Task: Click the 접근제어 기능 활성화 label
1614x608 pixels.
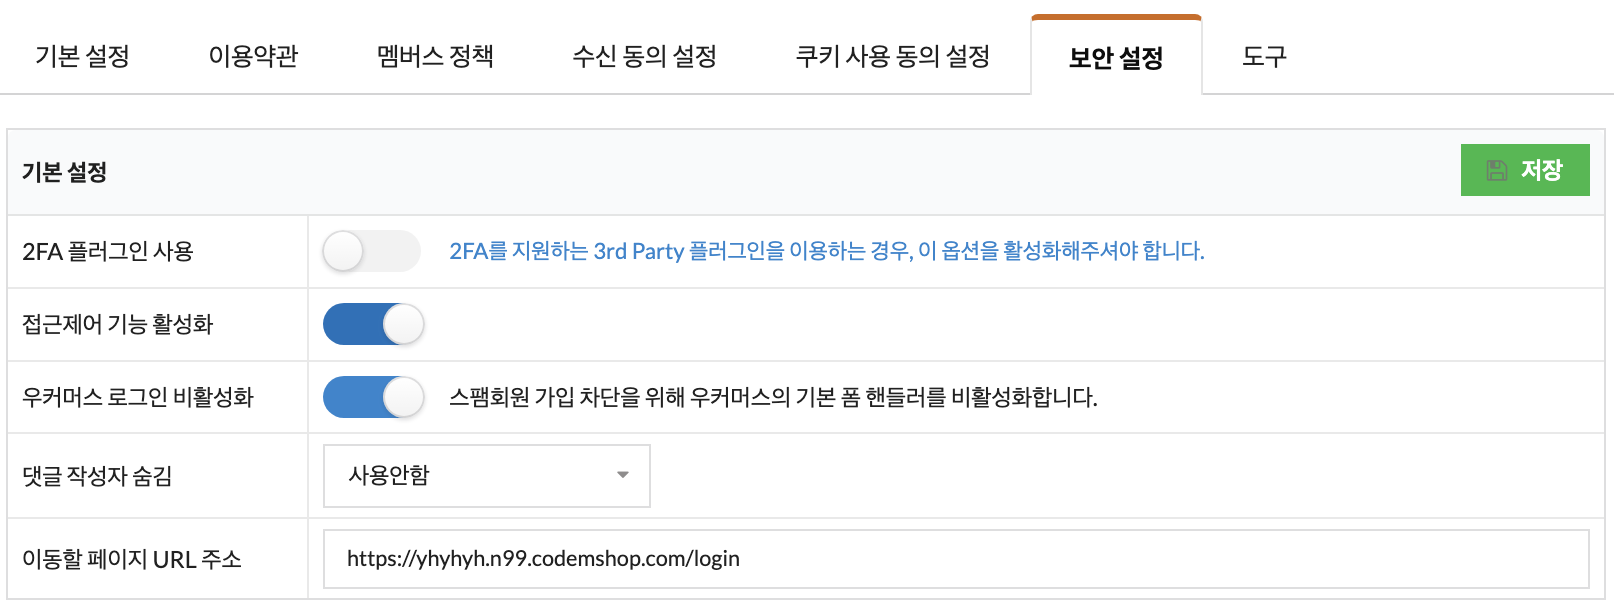Action: 117,324
